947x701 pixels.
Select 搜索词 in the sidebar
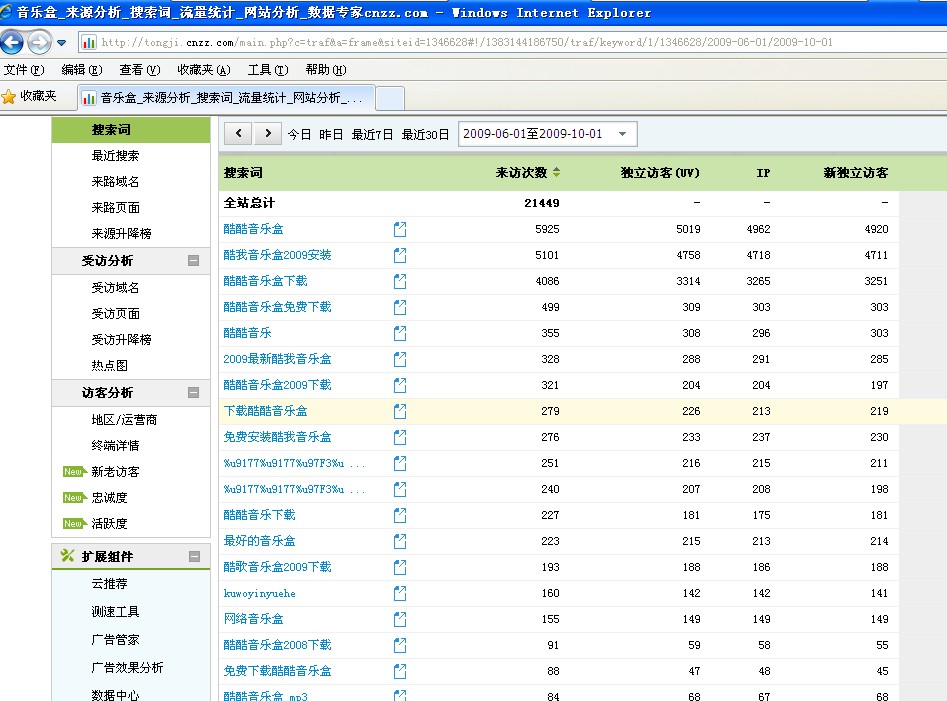[131, 130]
